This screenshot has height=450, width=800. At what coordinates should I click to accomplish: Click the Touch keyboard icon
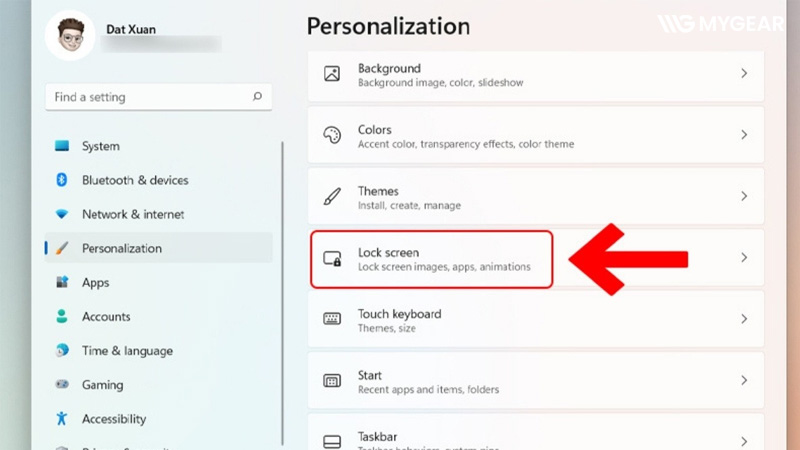point(332,319)
